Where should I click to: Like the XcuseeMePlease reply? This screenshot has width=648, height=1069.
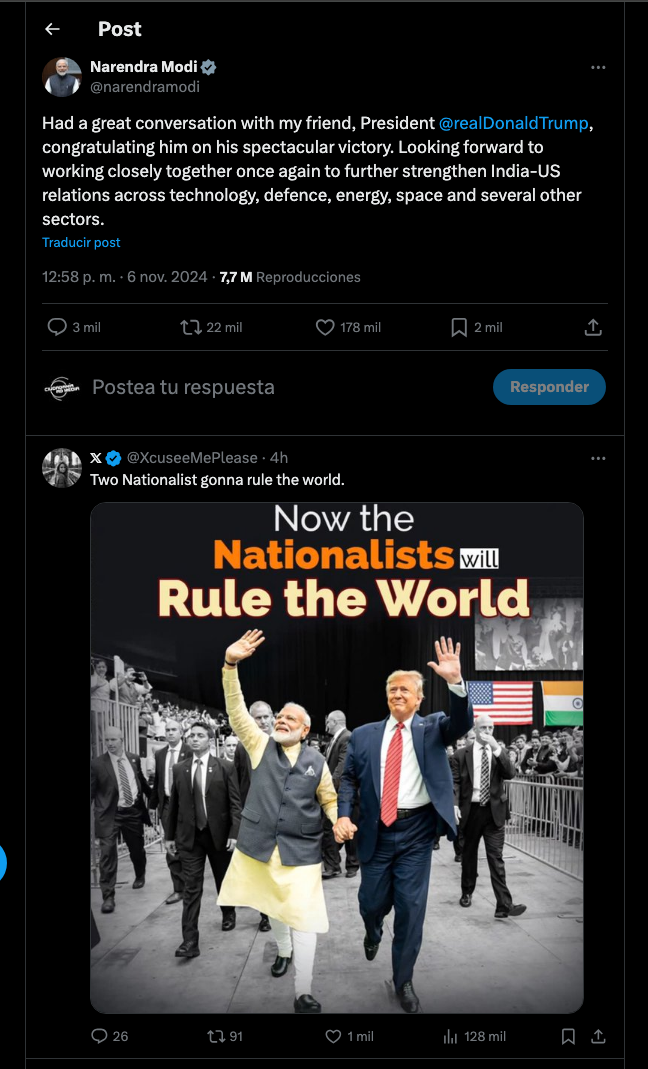[333, 1036]
